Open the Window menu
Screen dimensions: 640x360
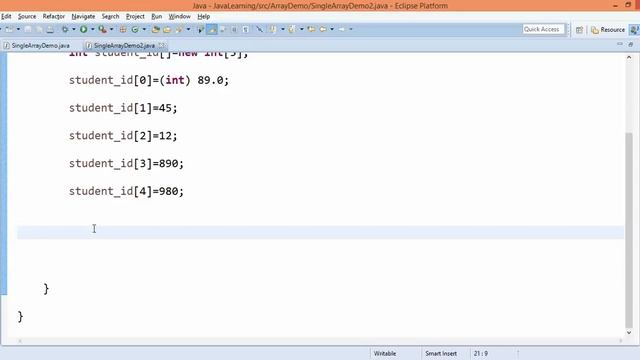point(180,16)
